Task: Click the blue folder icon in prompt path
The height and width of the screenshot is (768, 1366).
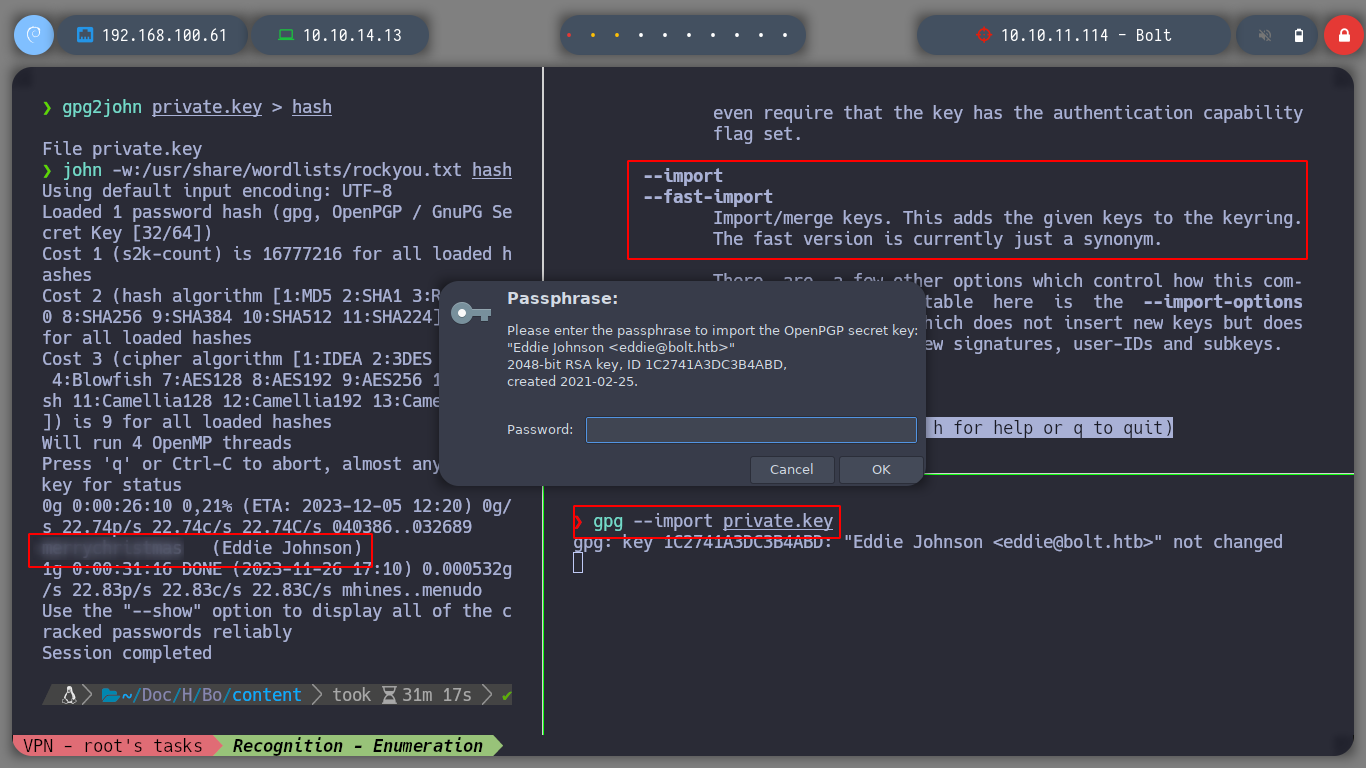Action: 110,694
